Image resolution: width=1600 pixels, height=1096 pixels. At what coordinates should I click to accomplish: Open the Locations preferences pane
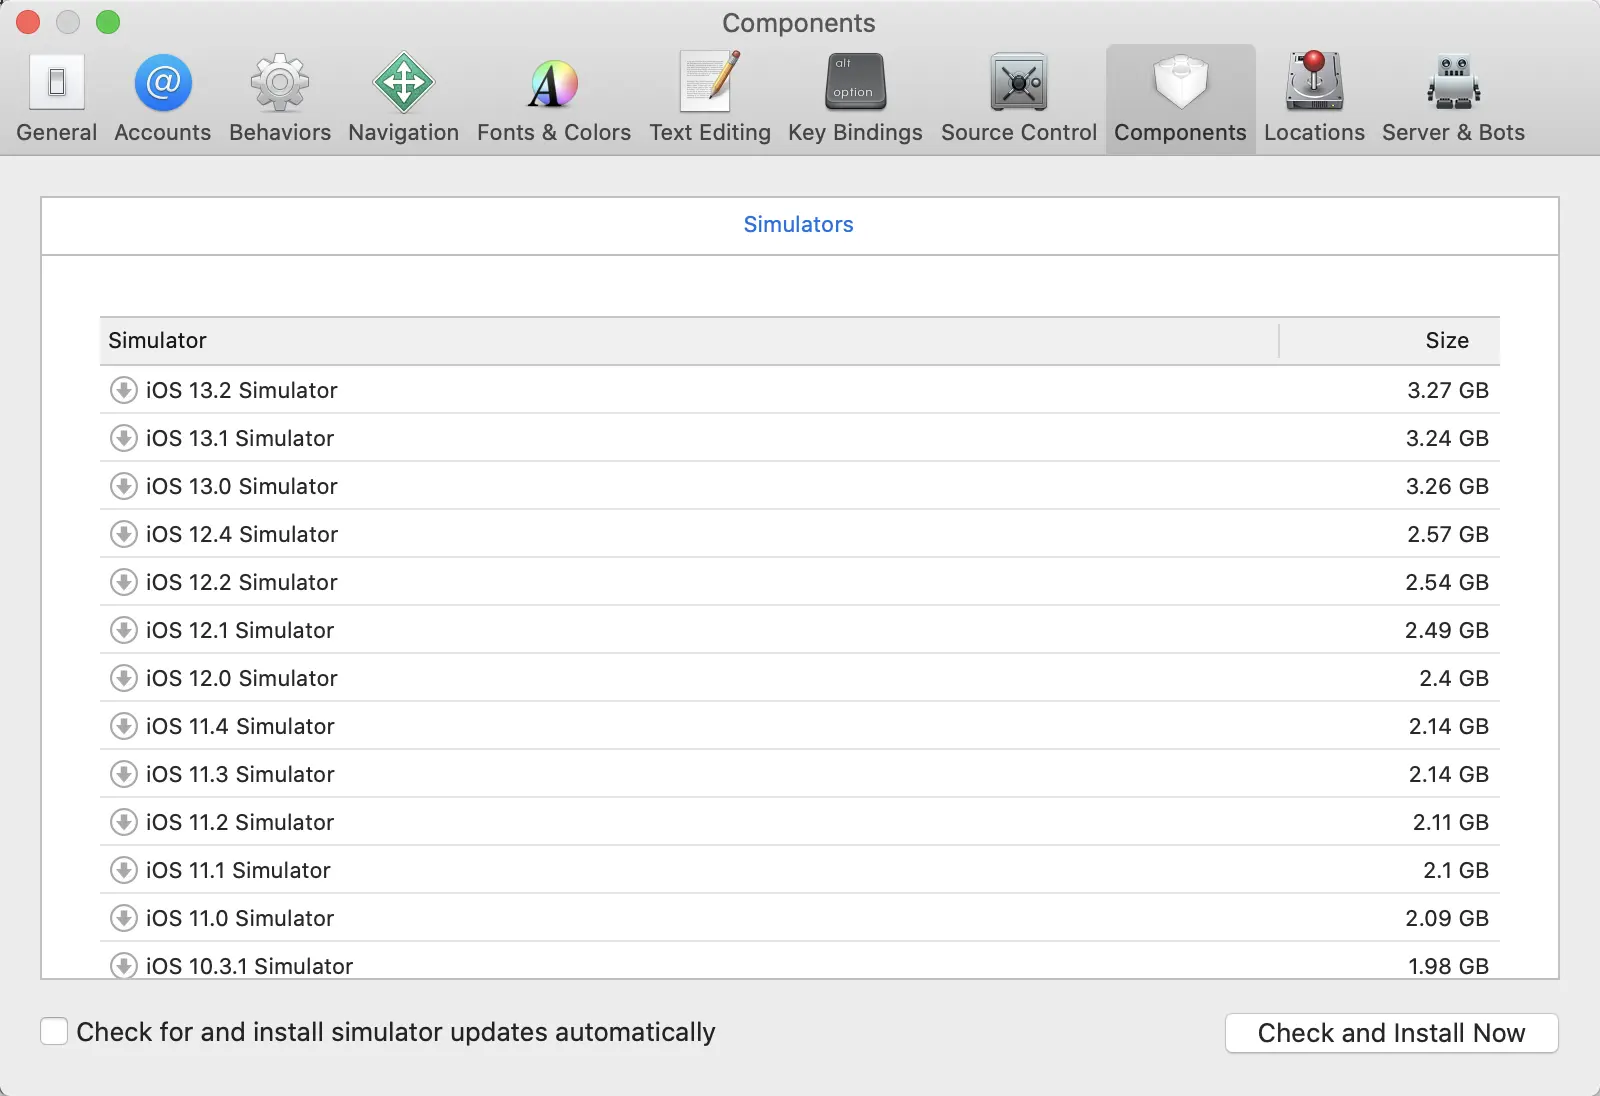pyautogui.click(x=1314, y=99)
